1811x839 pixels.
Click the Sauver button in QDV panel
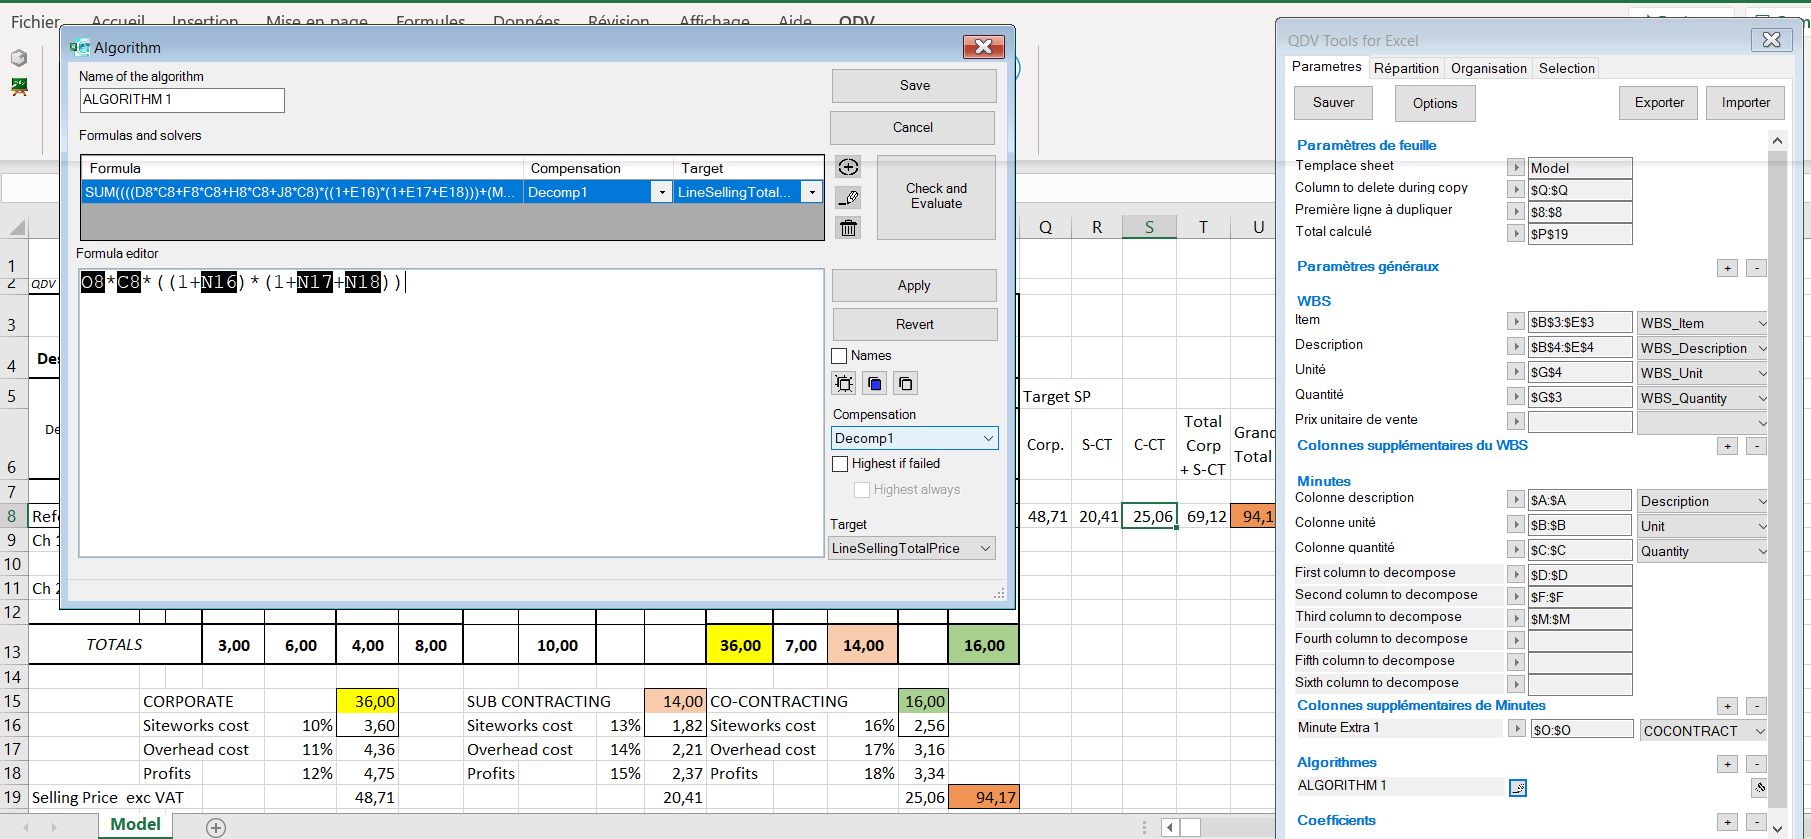(1333, 102)
